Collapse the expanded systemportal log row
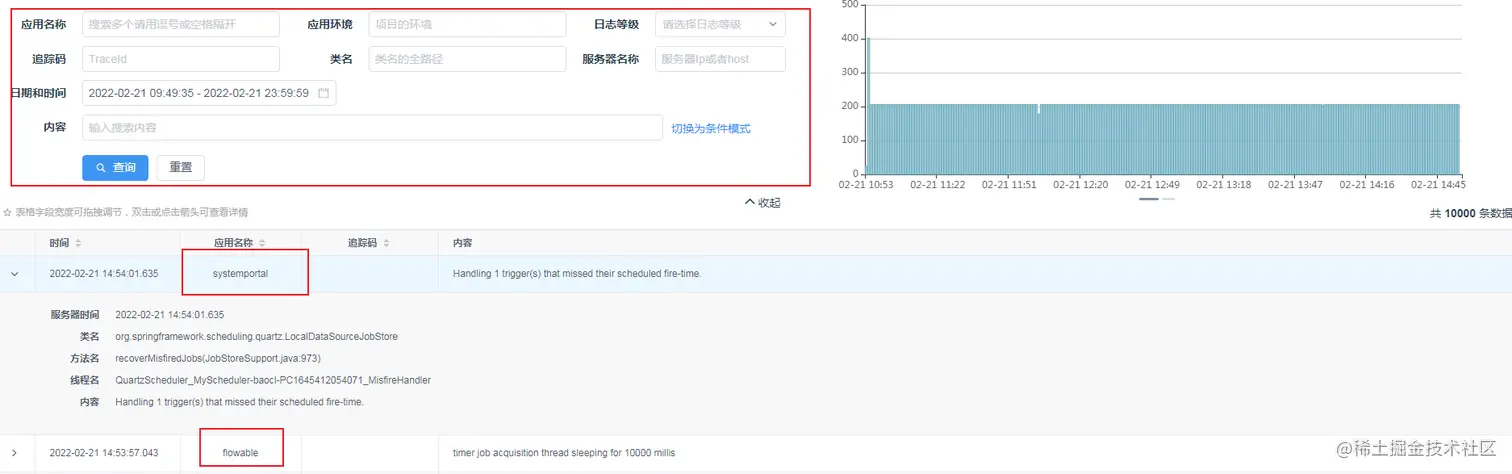 (x=14, y=273)
